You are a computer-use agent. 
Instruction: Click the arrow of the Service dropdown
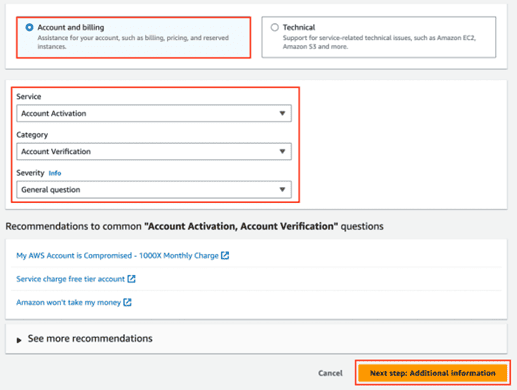pyautogui.click(x=282, y=113)
